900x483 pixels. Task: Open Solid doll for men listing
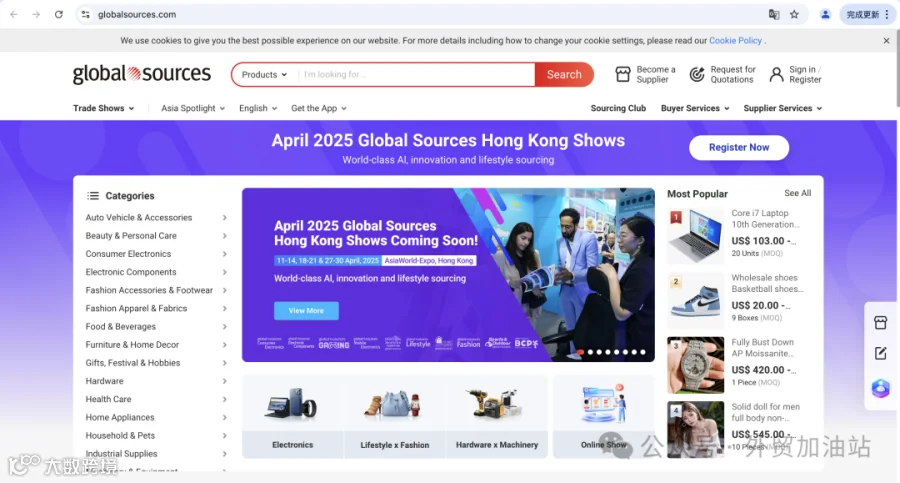tap(765, 412)
